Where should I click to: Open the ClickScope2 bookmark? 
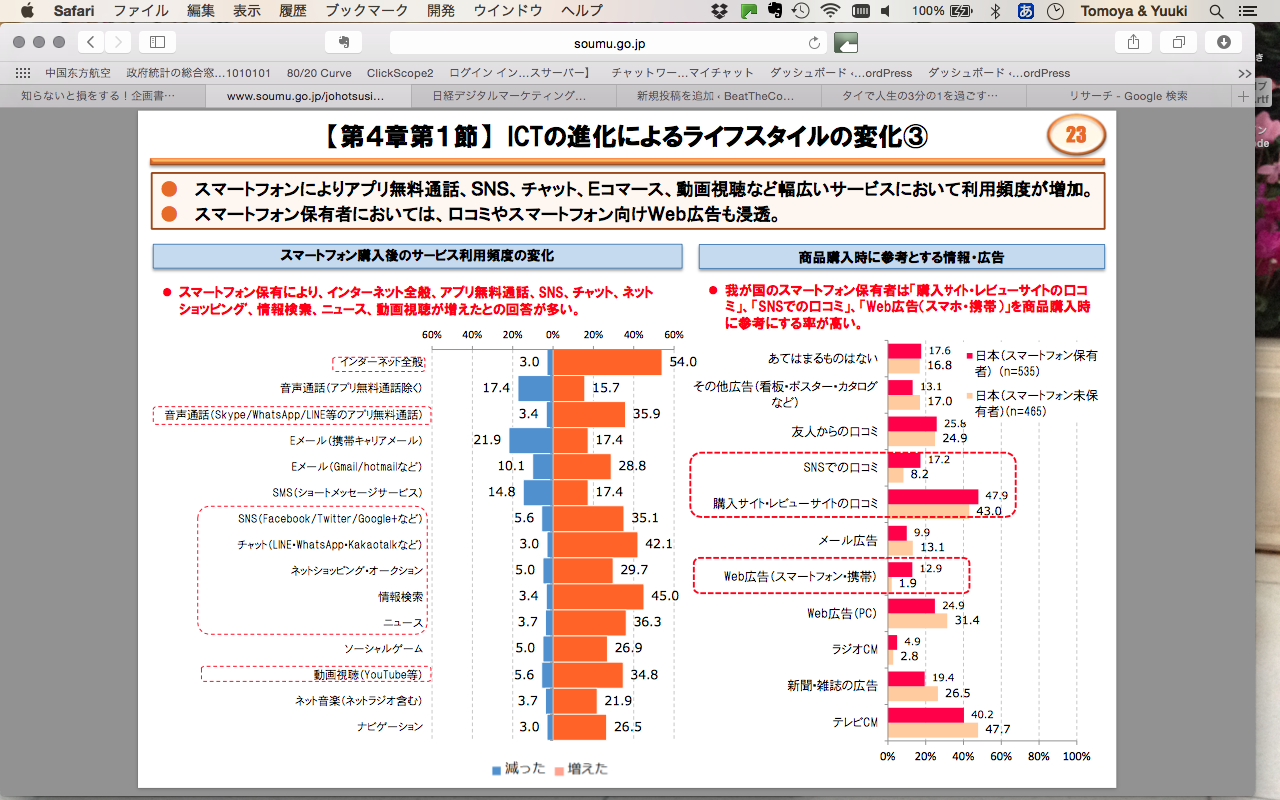pyautogui.click(x=400, y=73)
